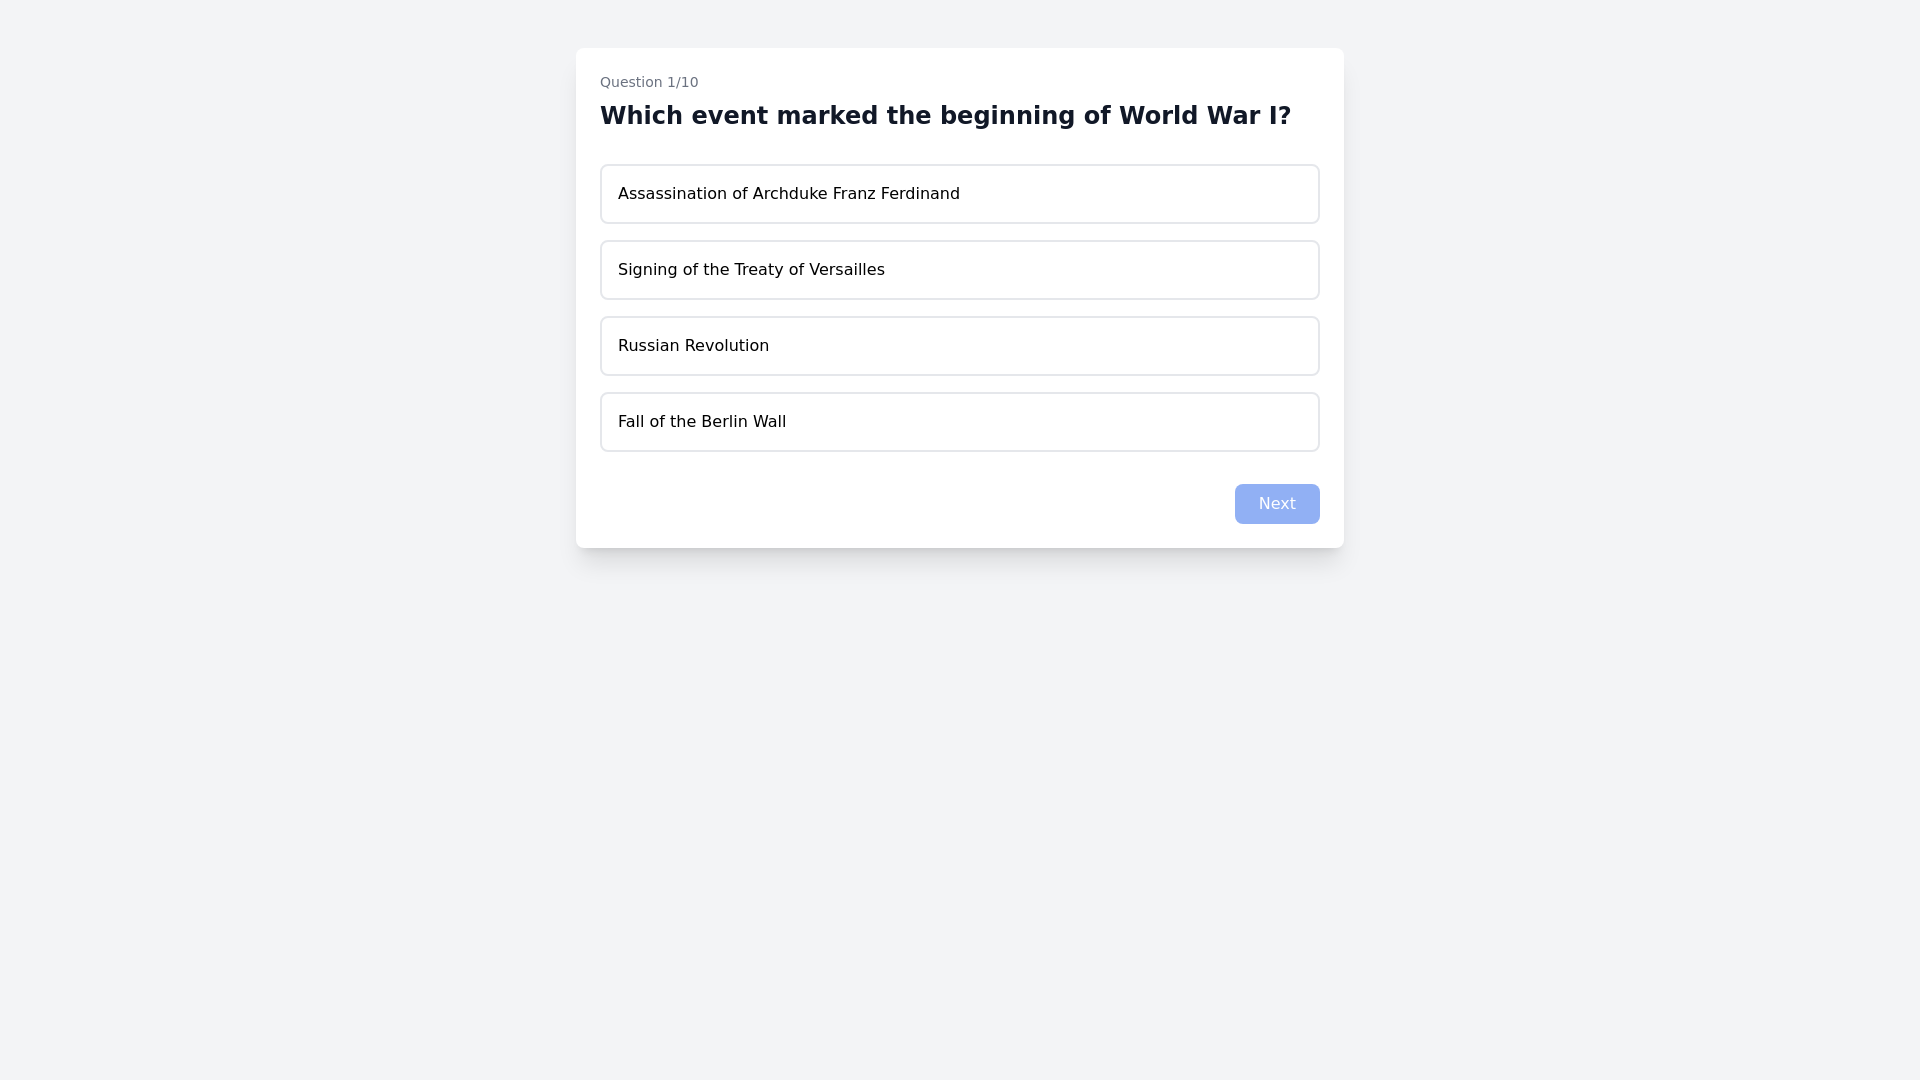Tap the Berlin Wall answer box
1920x1080 pixels.
[959, 422]
